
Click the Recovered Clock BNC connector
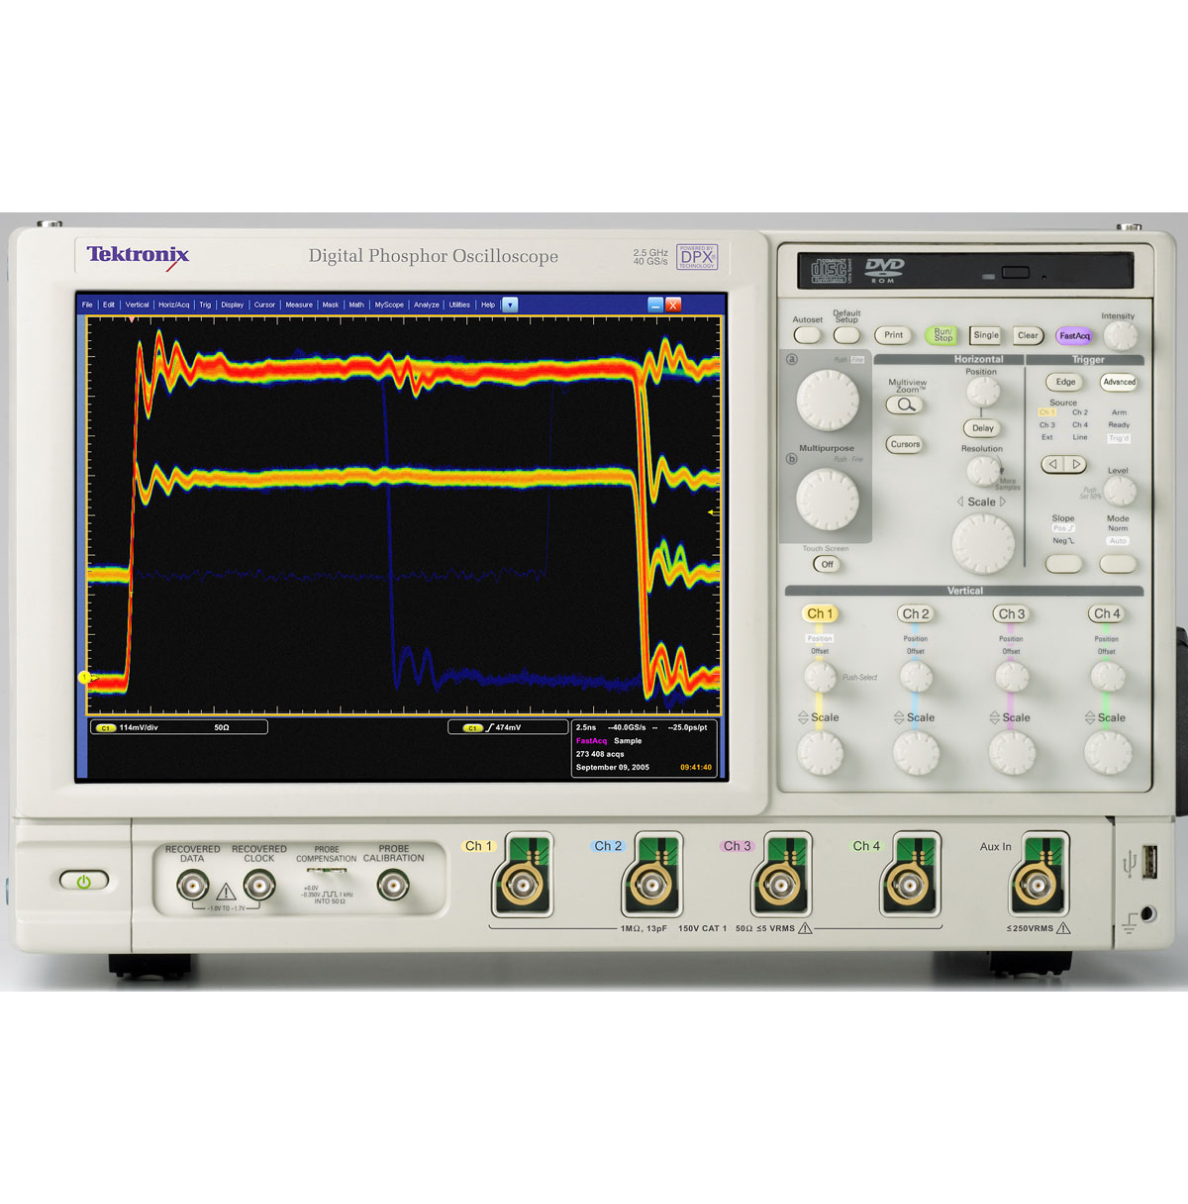click(x=259, y=885)
